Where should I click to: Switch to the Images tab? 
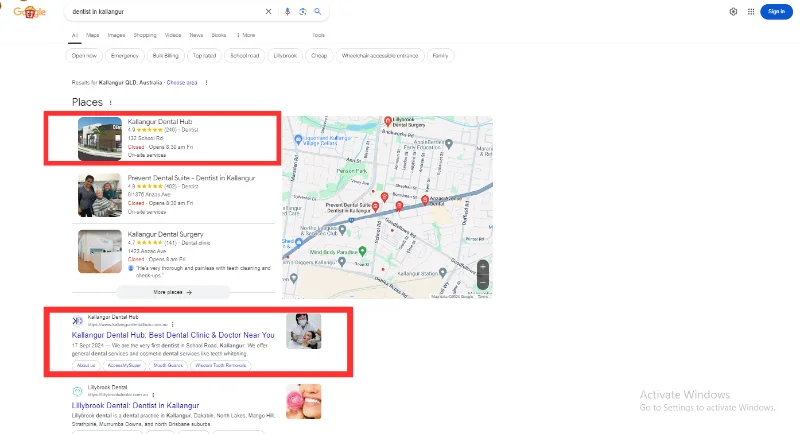(x=116, y=35)
